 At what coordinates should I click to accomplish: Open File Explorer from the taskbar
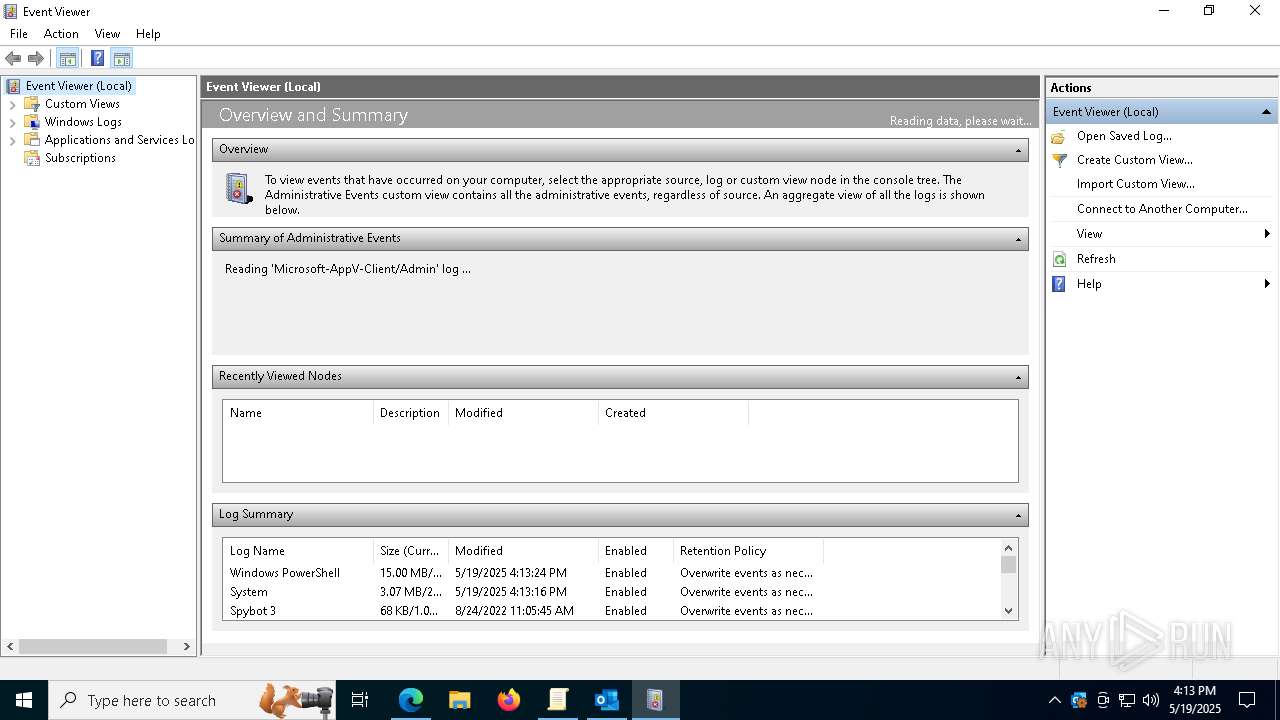coord(460,700)
